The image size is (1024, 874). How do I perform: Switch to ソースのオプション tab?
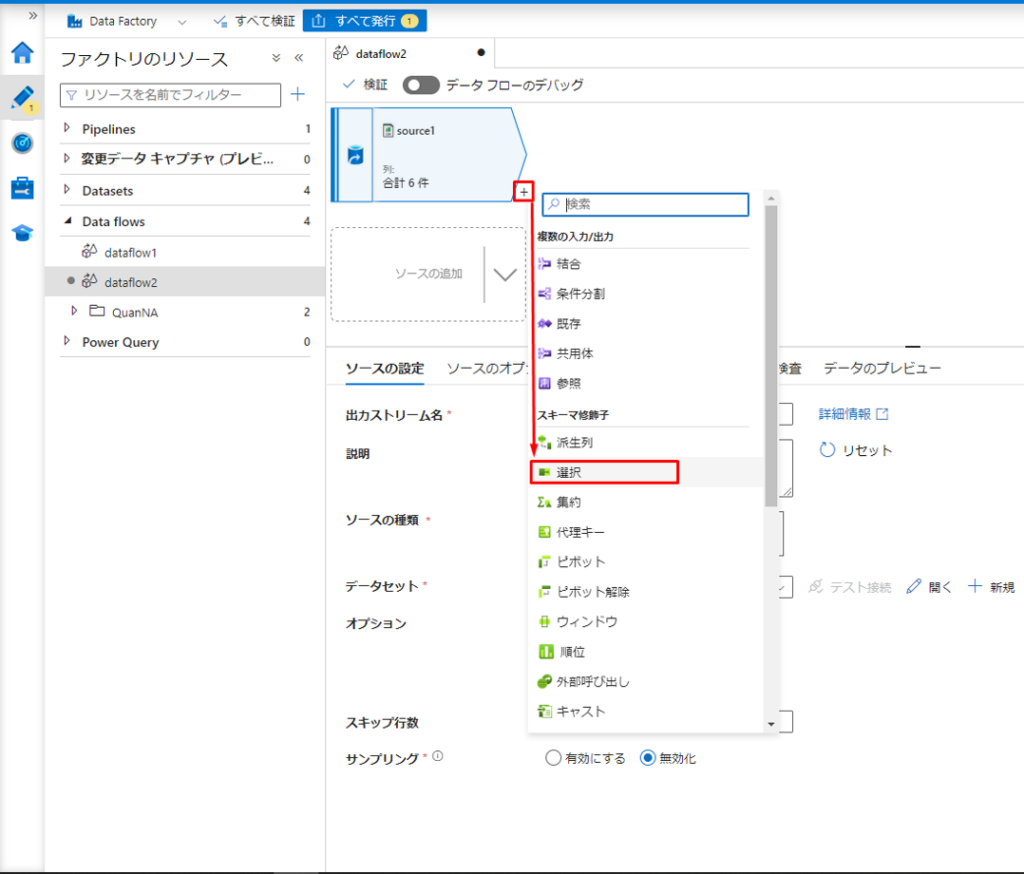click(487, 368)
